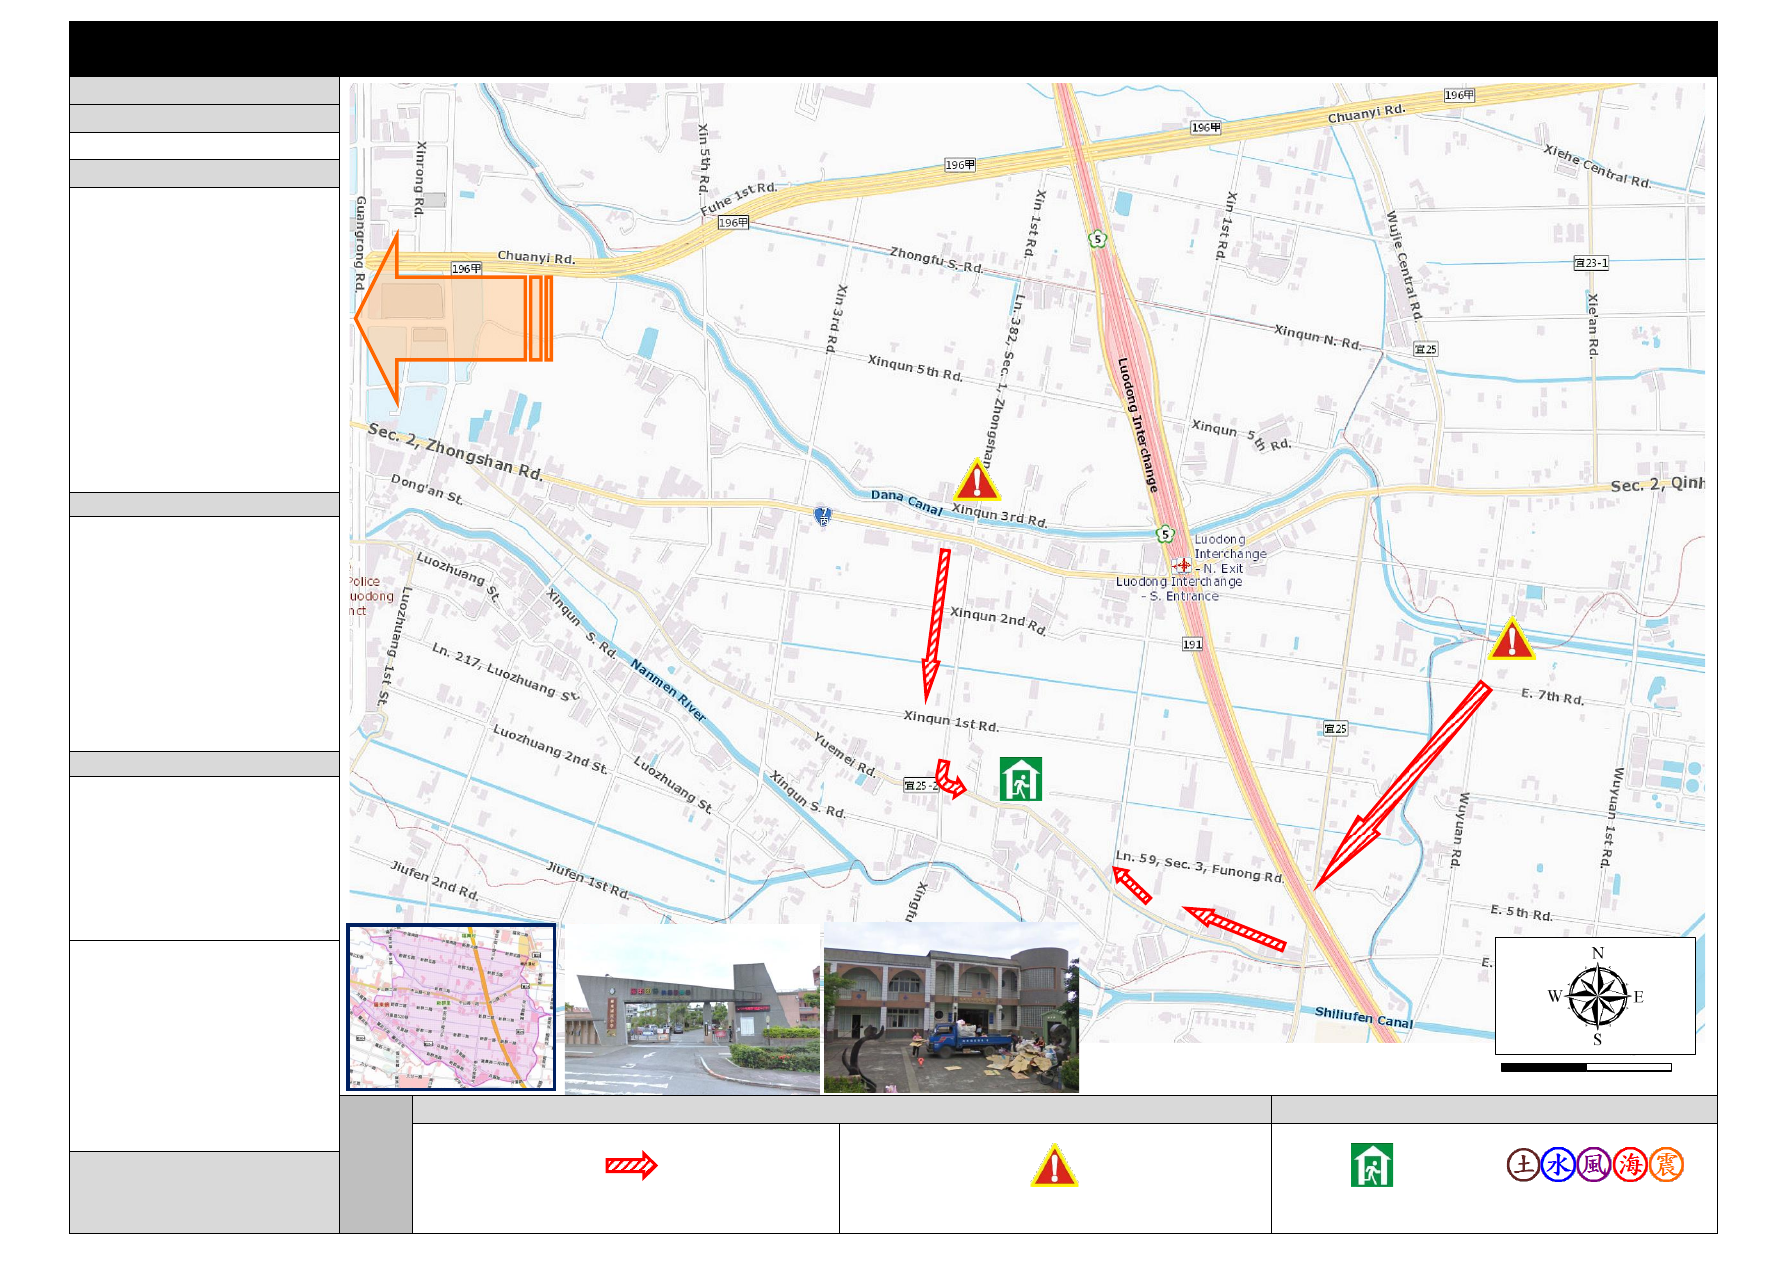1786x1263 pixels.
Task: Click the 土 circle symbol in the legend
Action: click(1523, 1165)
